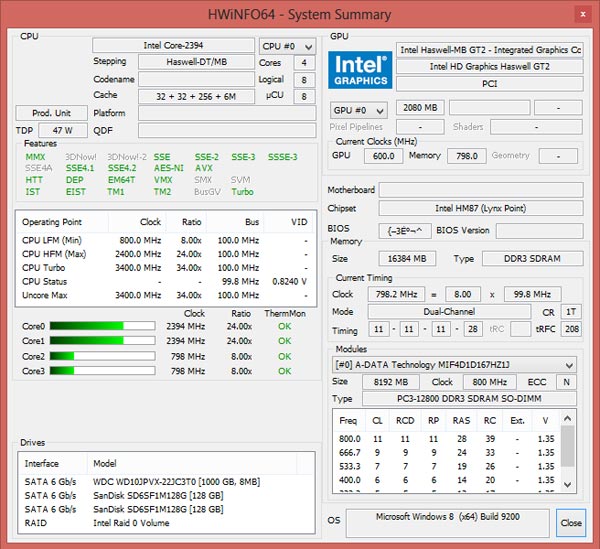Image resolution: width=600 pixels, height=549 pixels.
Task: Click the empty Platform field
Action: 227,113
